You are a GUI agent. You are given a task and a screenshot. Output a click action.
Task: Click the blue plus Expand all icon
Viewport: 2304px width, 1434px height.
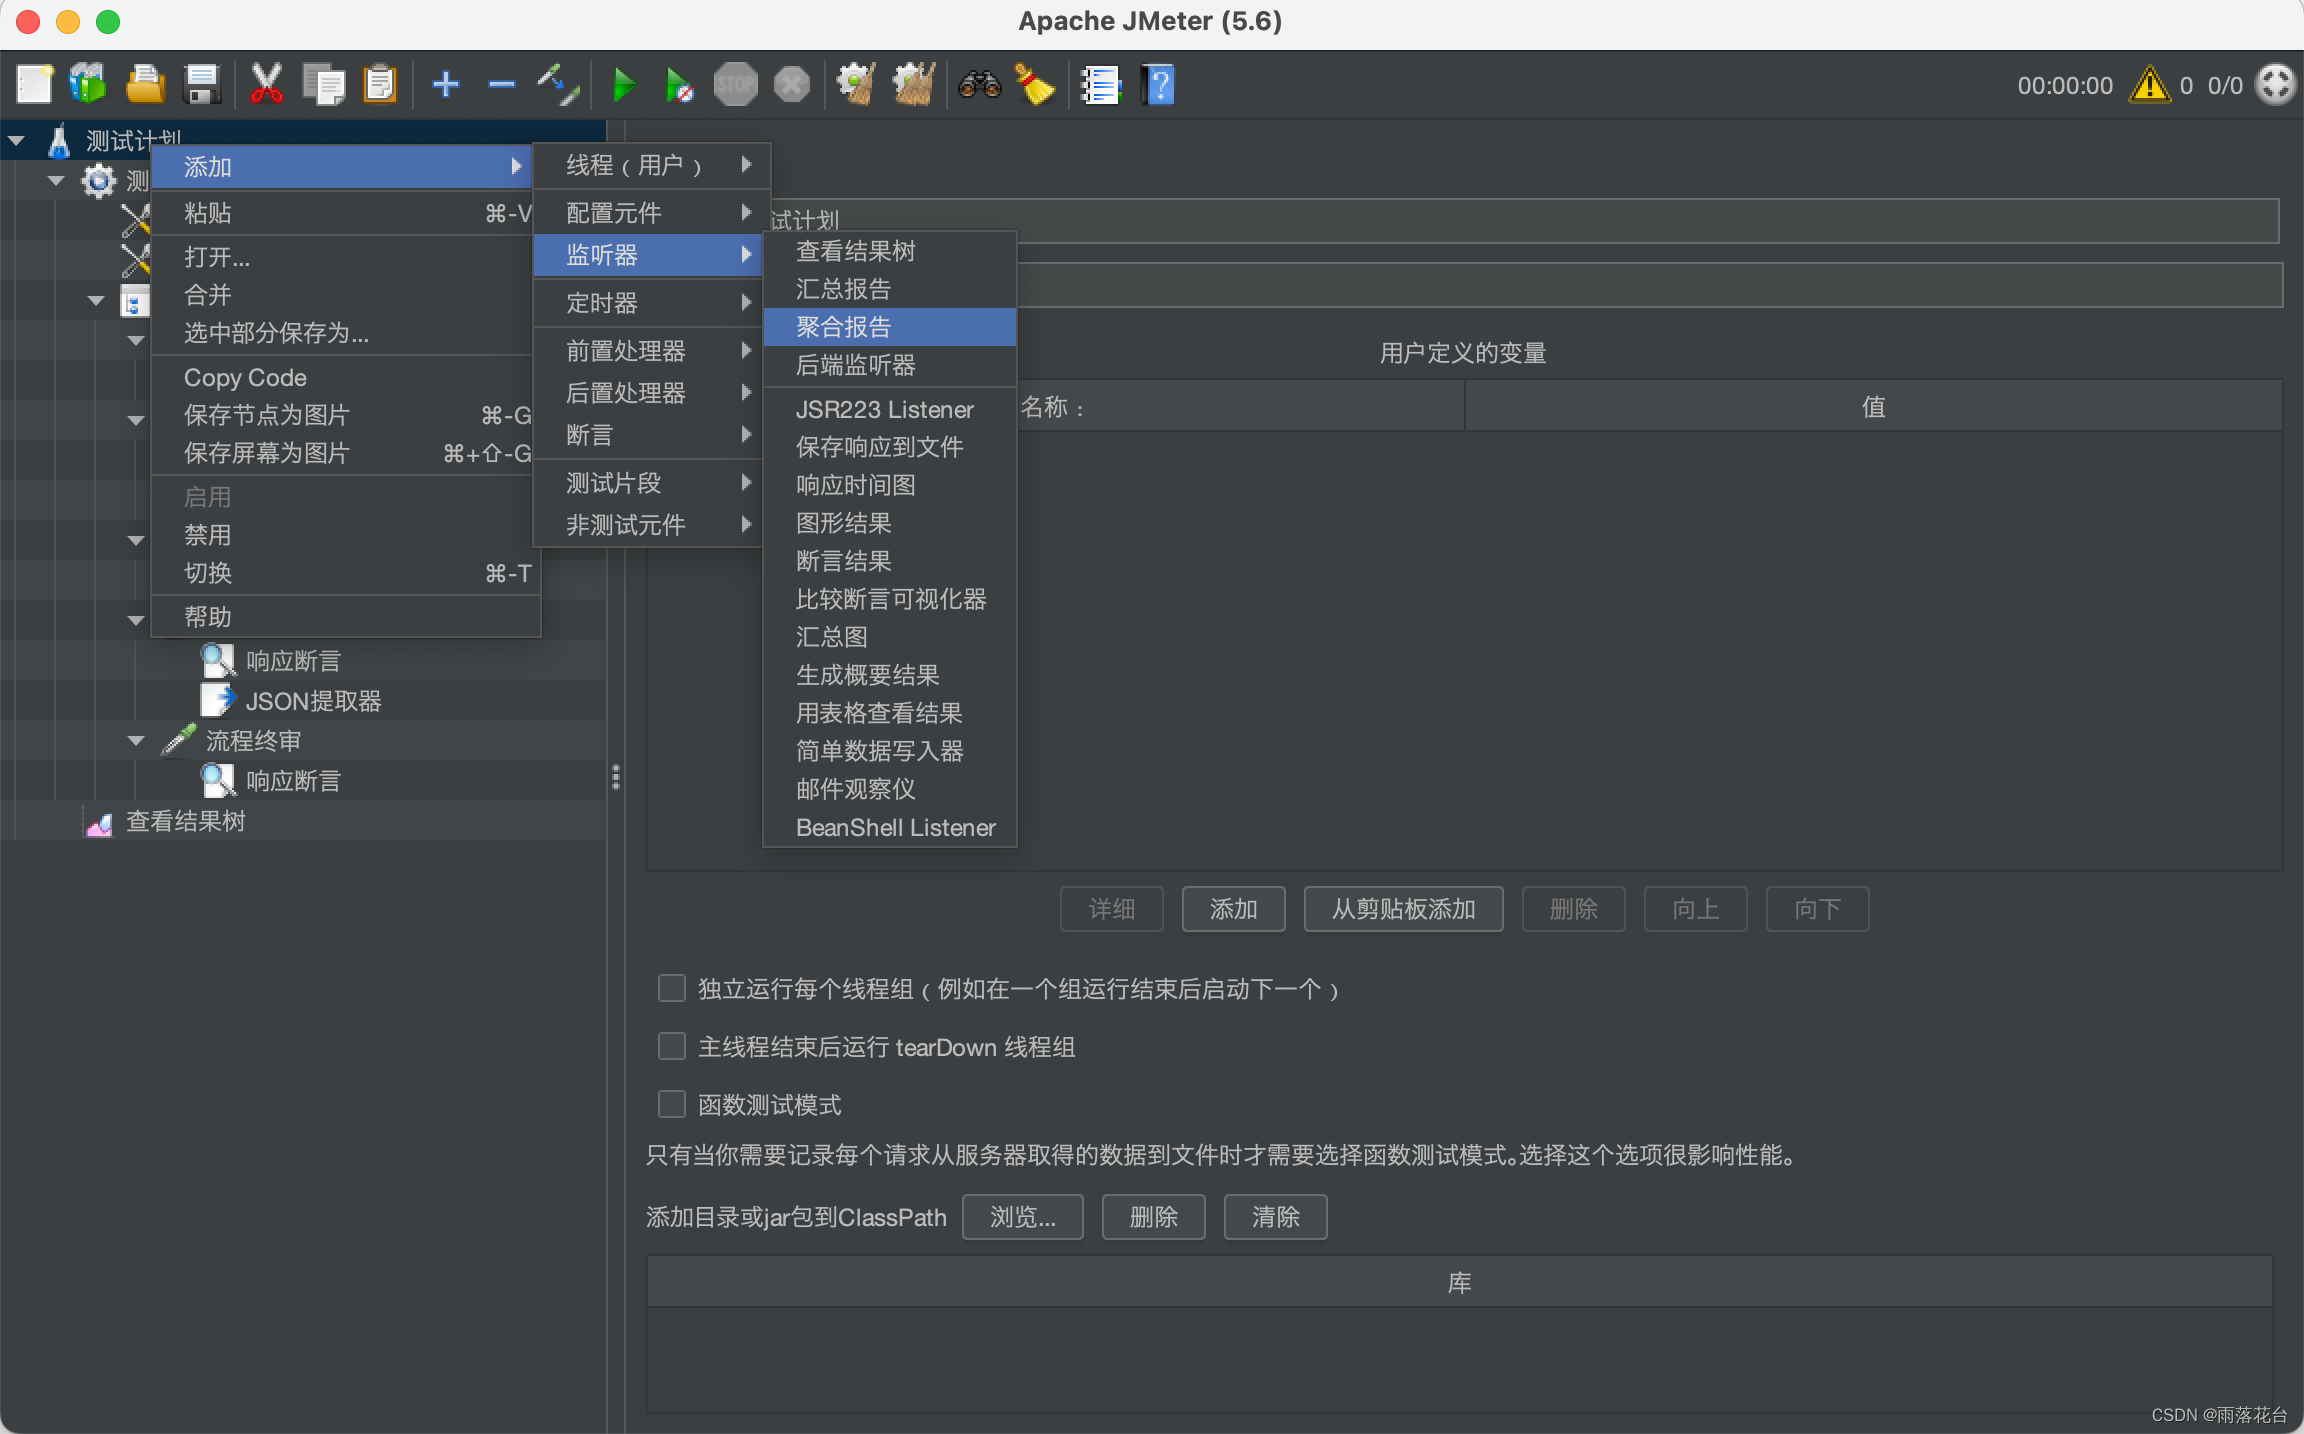pos(445,85)
